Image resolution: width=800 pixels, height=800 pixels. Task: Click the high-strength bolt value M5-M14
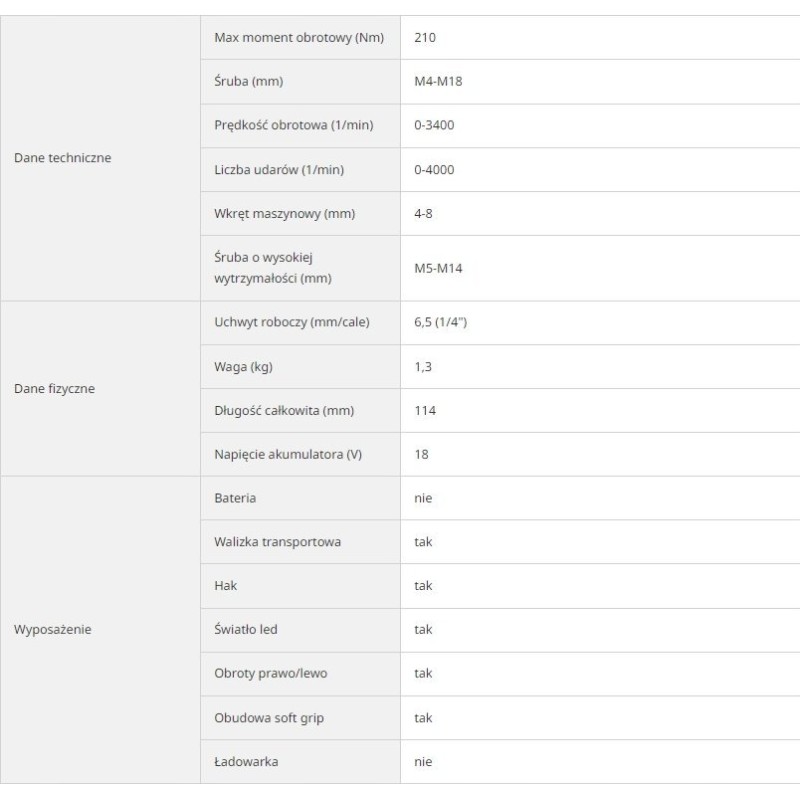coord(438,268)
